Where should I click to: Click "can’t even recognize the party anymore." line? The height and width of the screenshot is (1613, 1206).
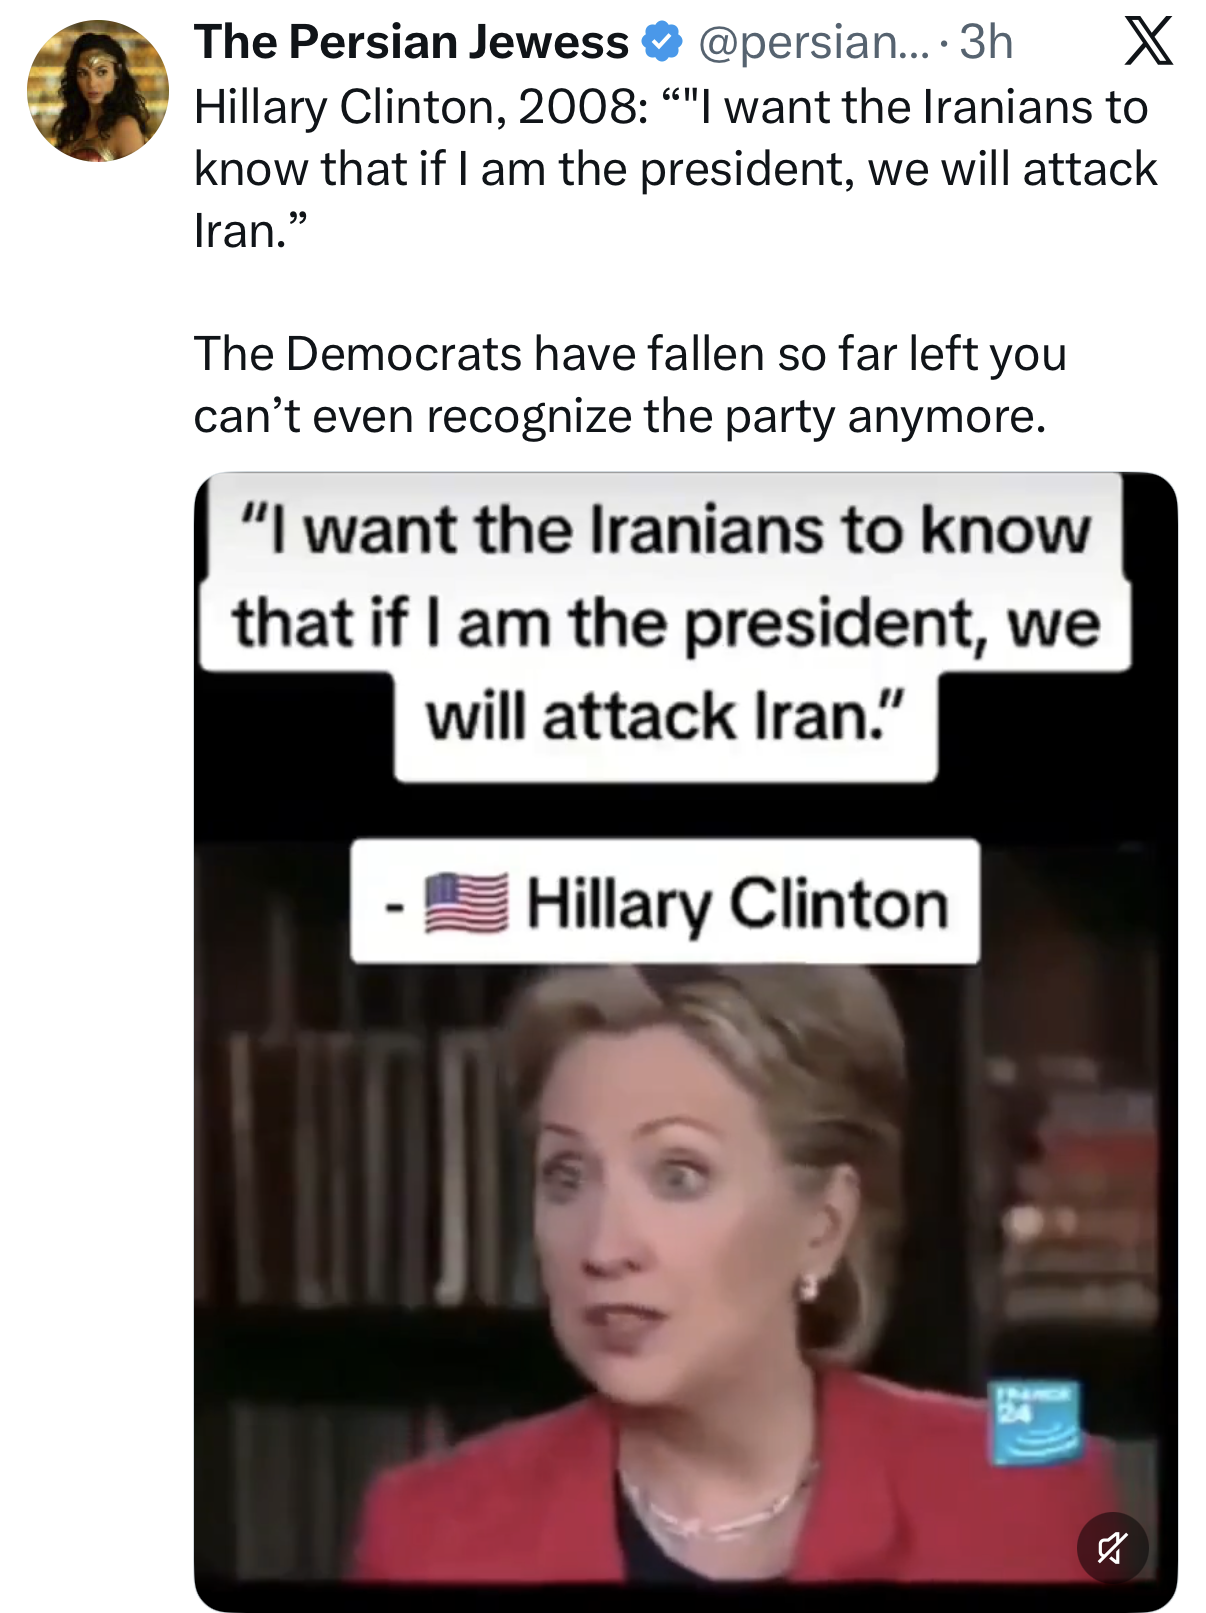620,416
